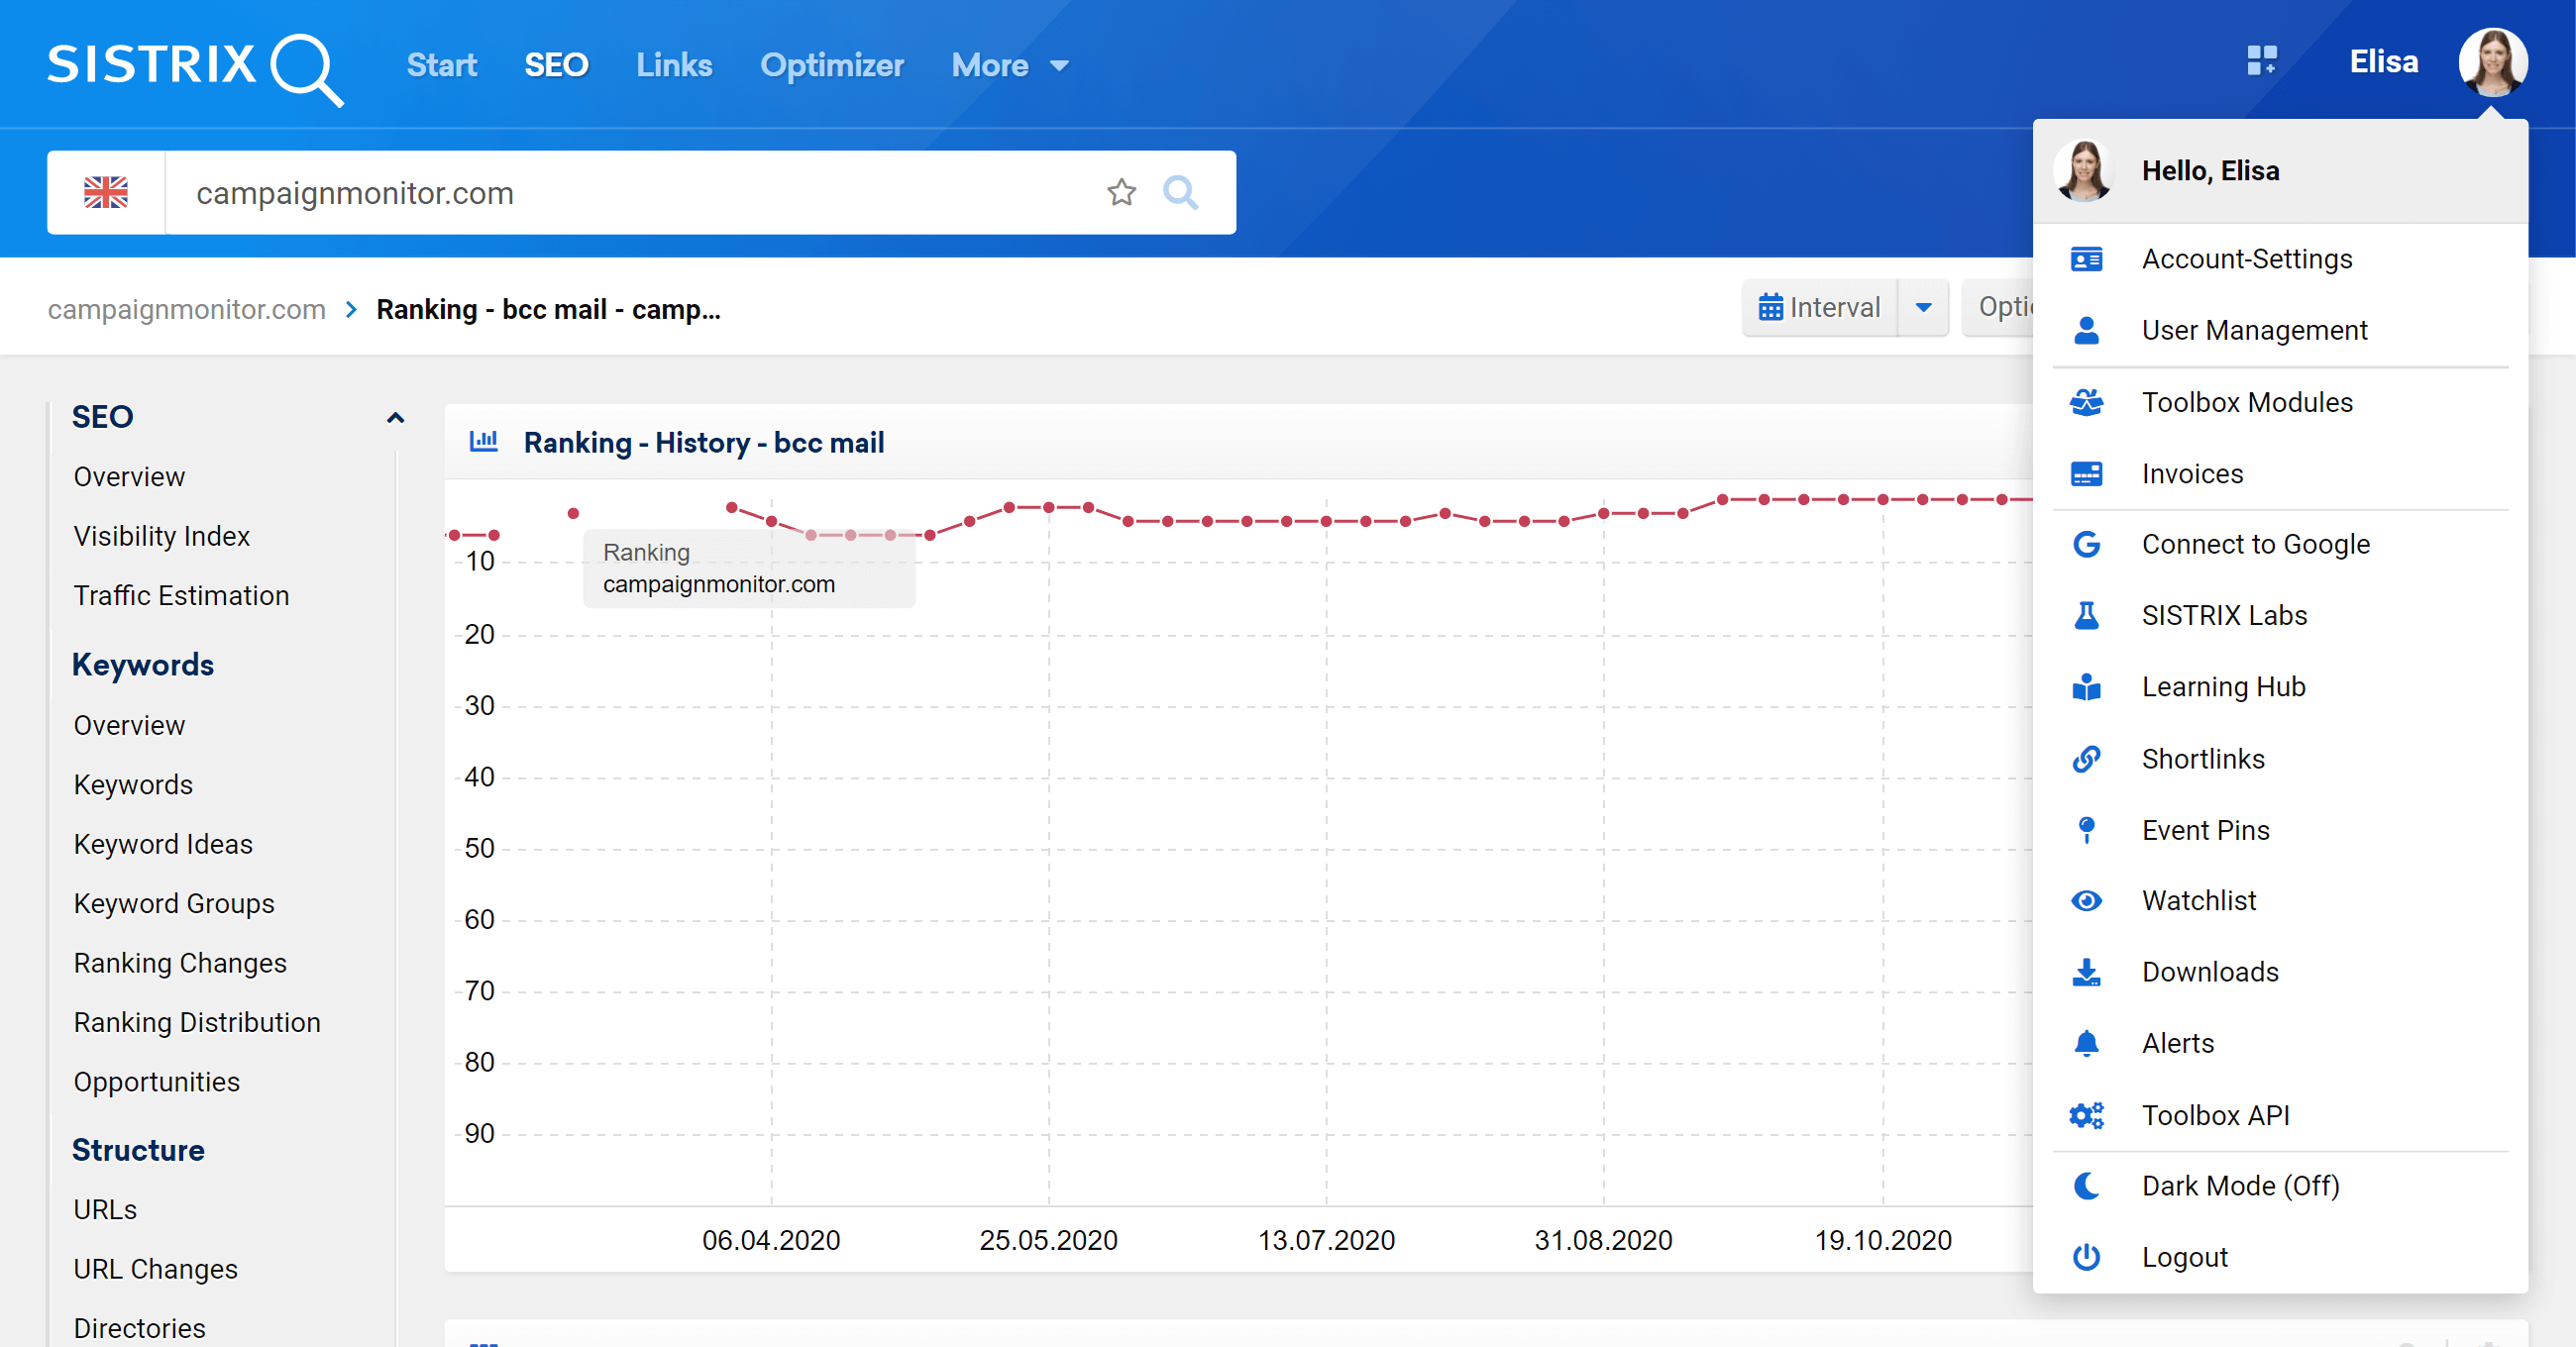Click the Alerts bell icon
Screen dimensions: 2576x1347
(2086, 1044)
